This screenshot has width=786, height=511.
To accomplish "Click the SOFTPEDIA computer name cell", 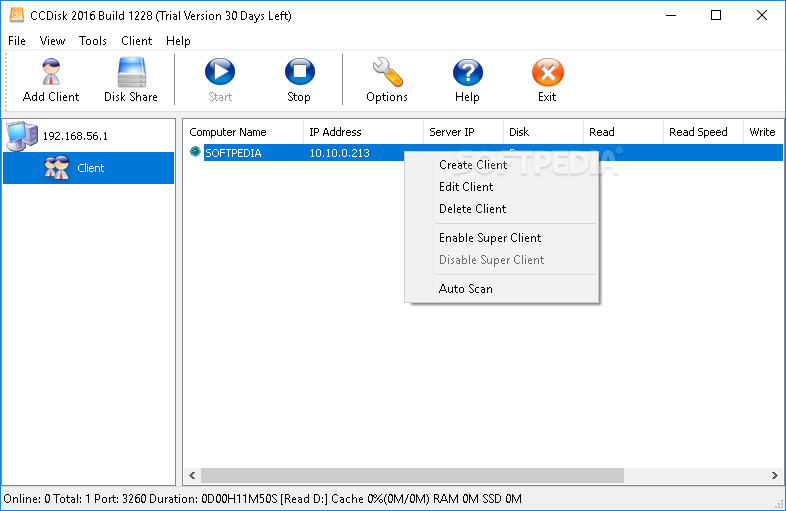I will pyautogui.click(x=233, y=153).
